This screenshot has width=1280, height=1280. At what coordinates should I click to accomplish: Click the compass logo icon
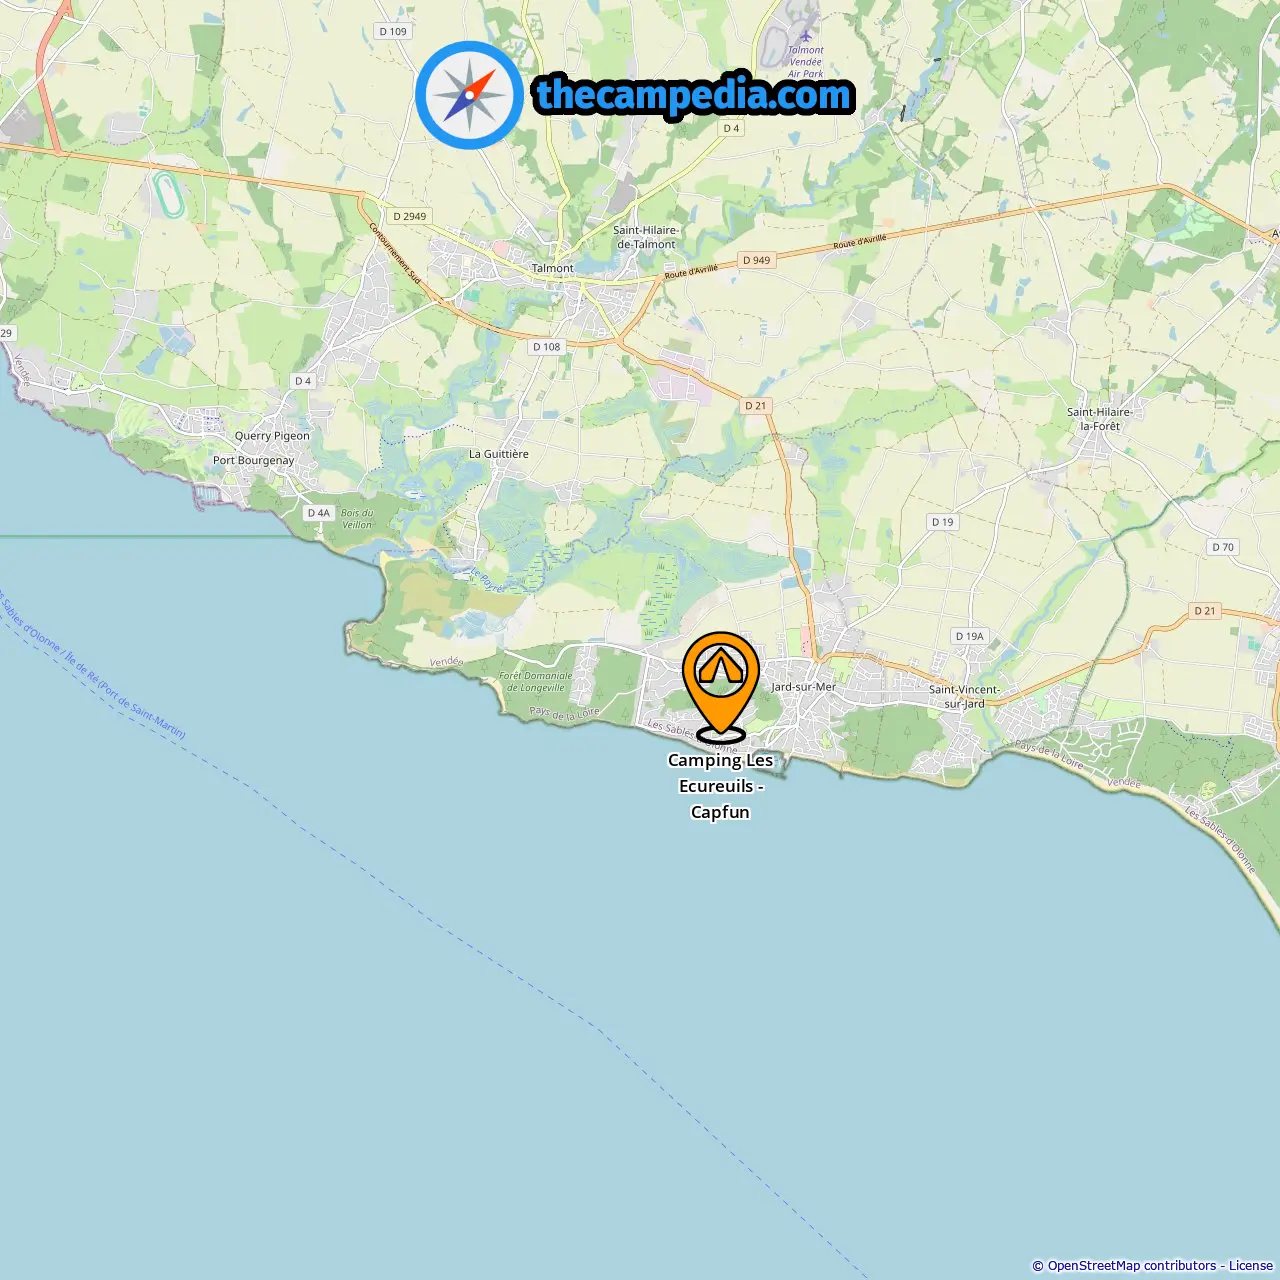click(469, 95)
